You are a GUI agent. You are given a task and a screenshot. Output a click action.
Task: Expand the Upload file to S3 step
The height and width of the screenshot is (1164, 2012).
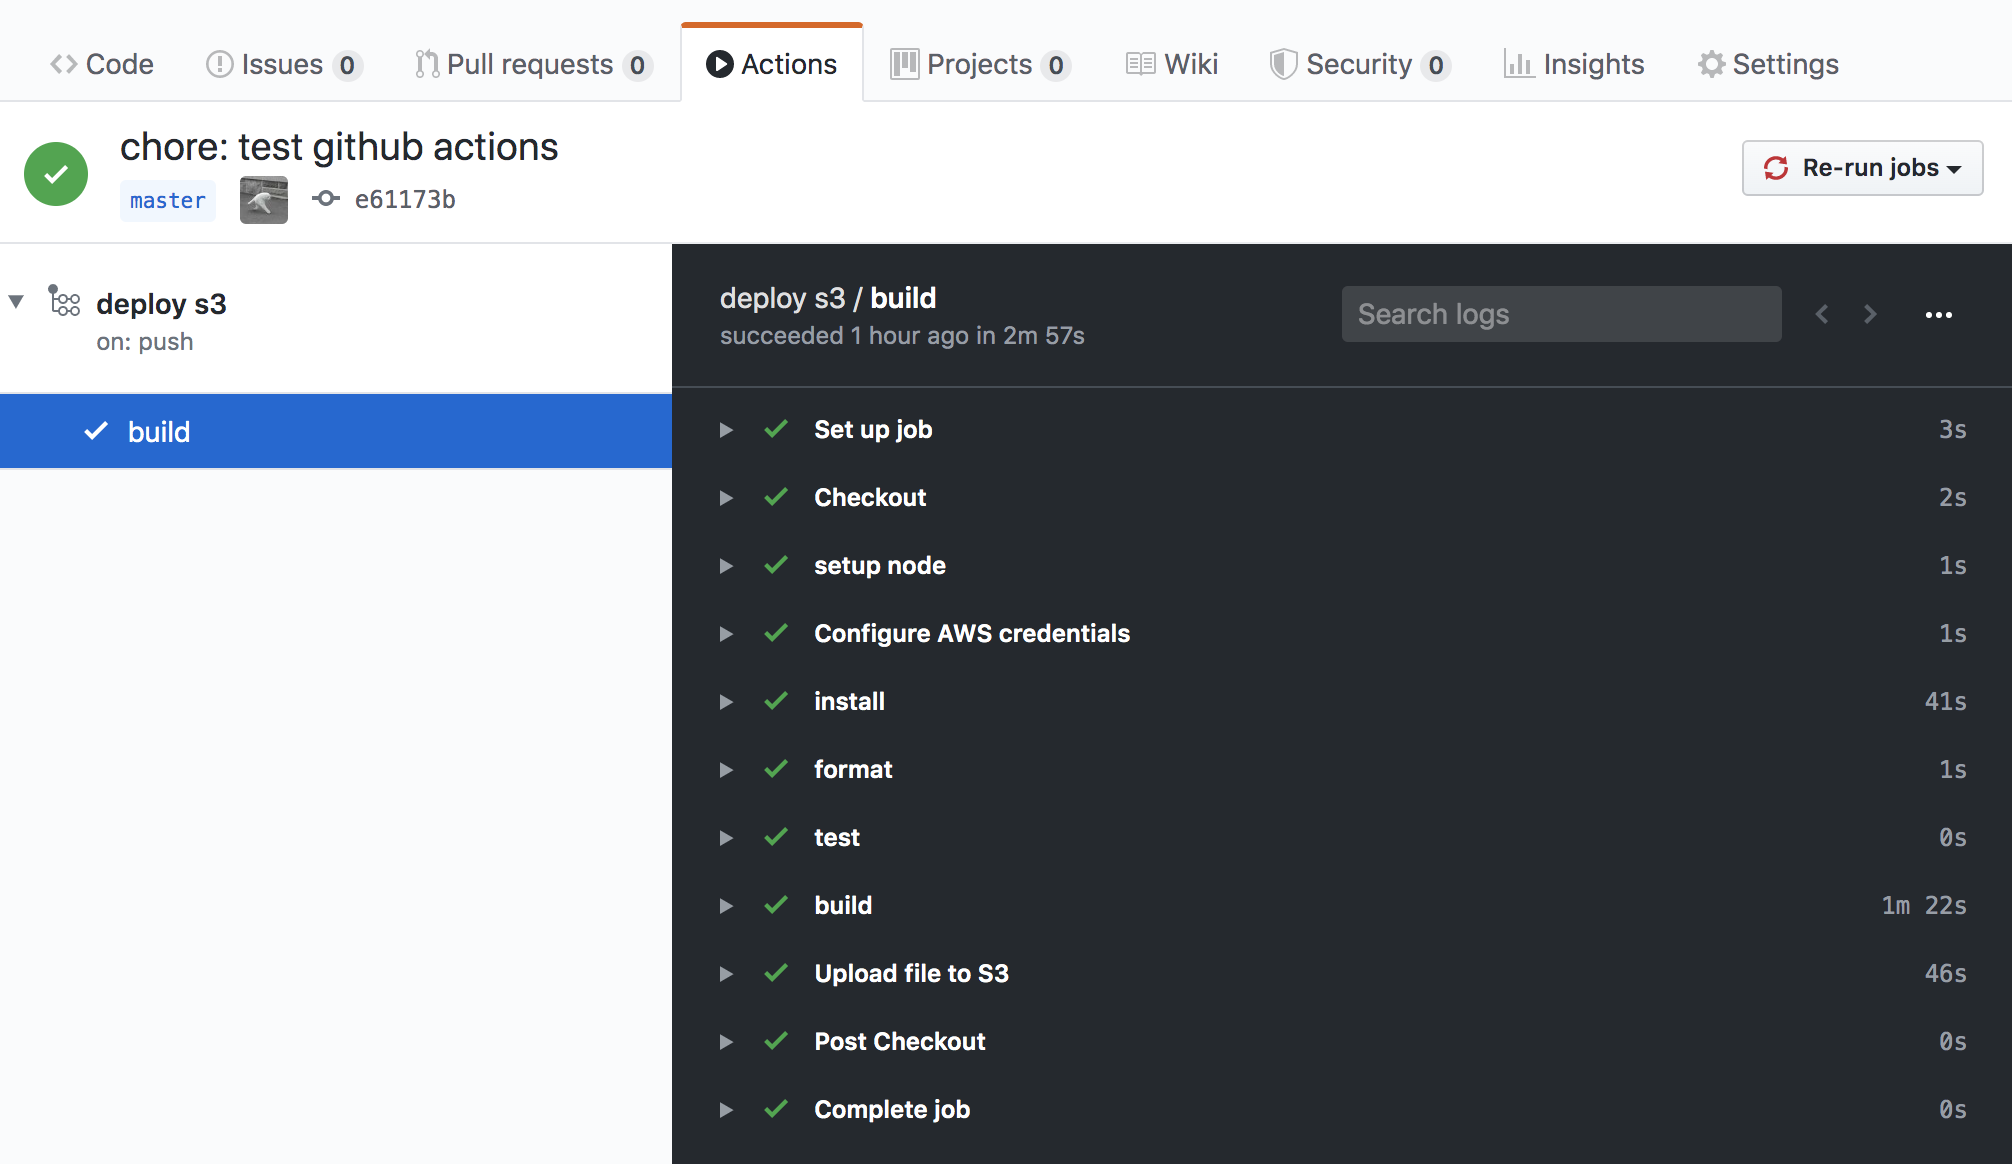coord(726,974)
